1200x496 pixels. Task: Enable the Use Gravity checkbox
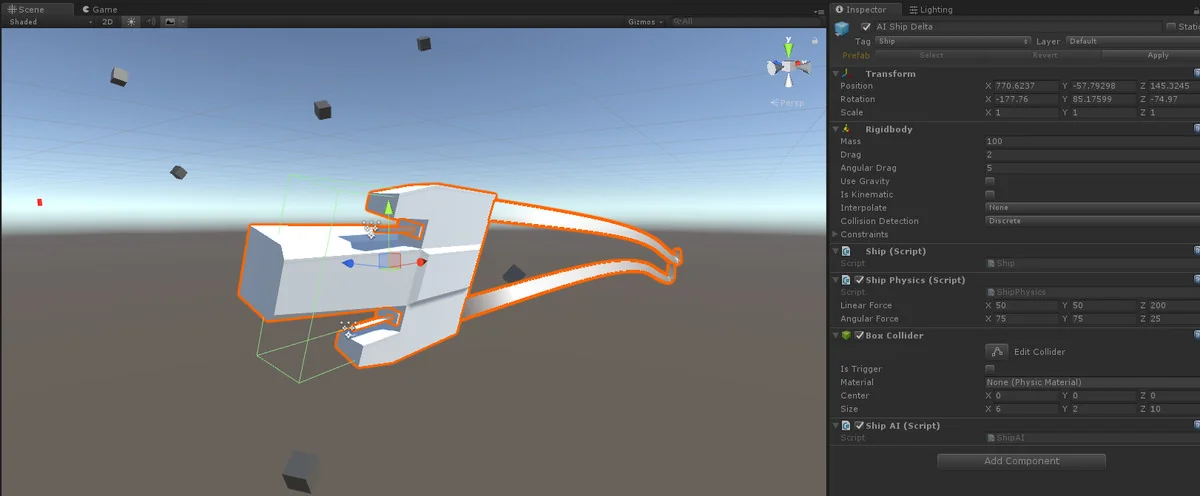(x=990, y=181)
